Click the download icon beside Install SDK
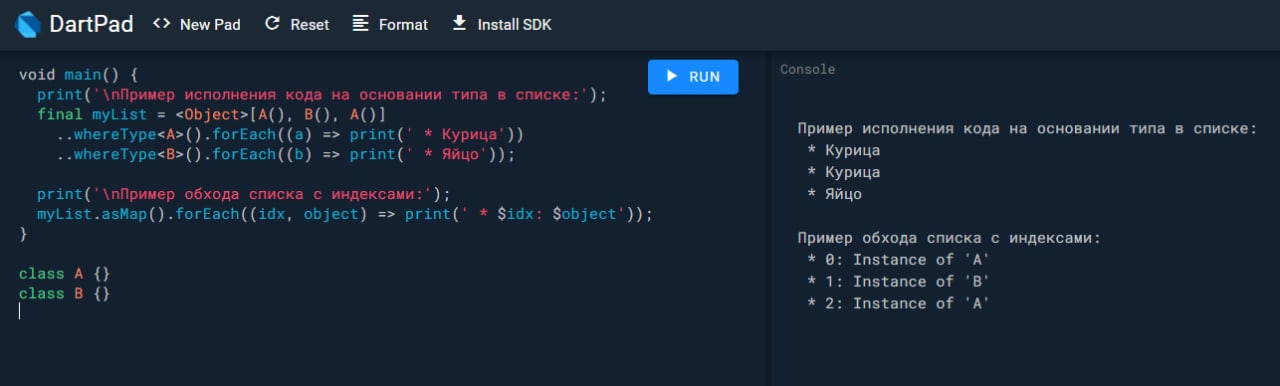1280x386 pixels. [x=460, y=24]
